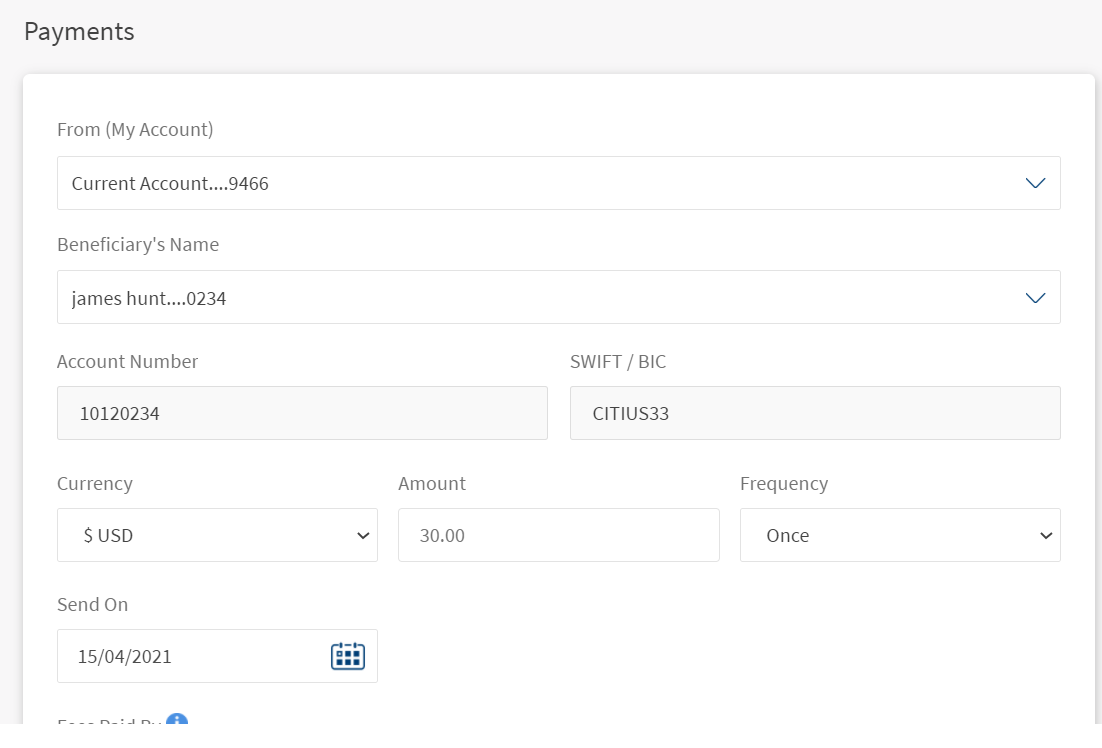The width and height of the screenshot is (1102, 748).
Task: Click the Send On field label
Action: click(x=93, y=604)
